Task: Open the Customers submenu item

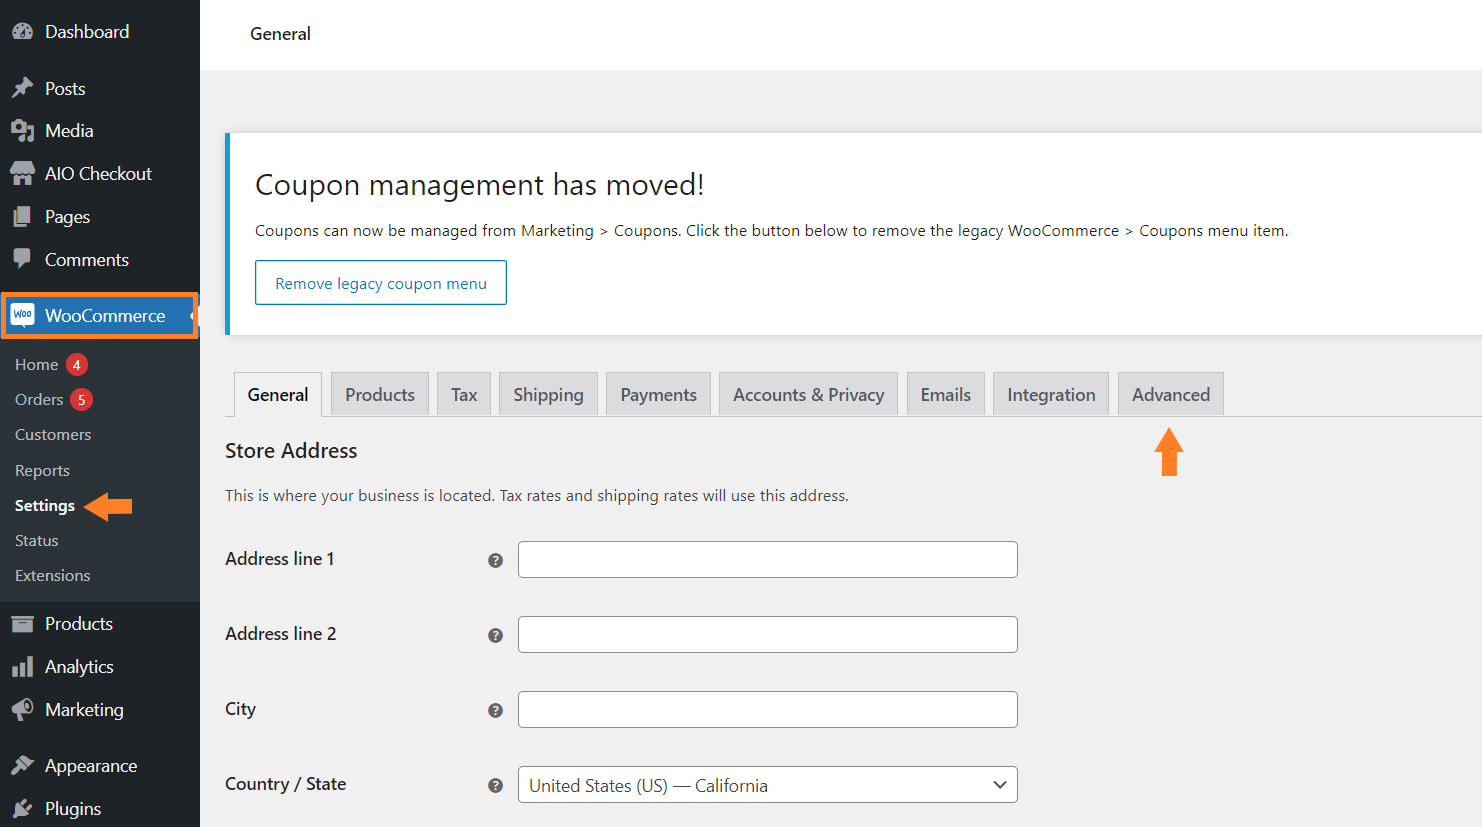Action: [53, 435]
